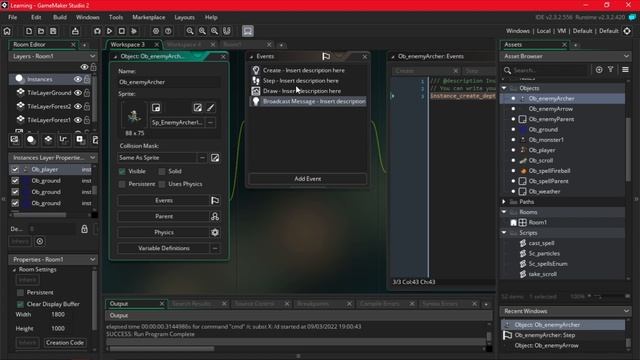The image size is (640, 360).
Task: Clean the project cache with broom icon
Action: click(134, 31)
